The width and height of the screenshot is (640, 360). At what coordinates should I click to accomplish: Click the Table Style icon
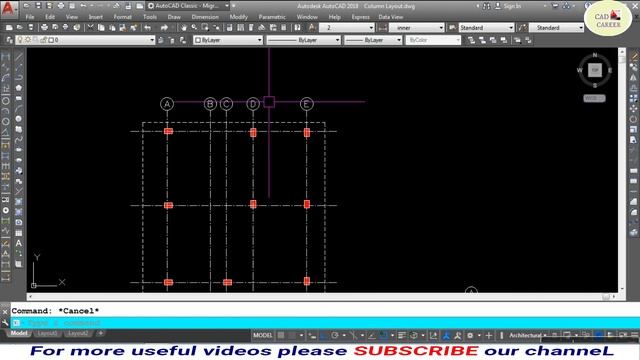click(x=452, y=28)
